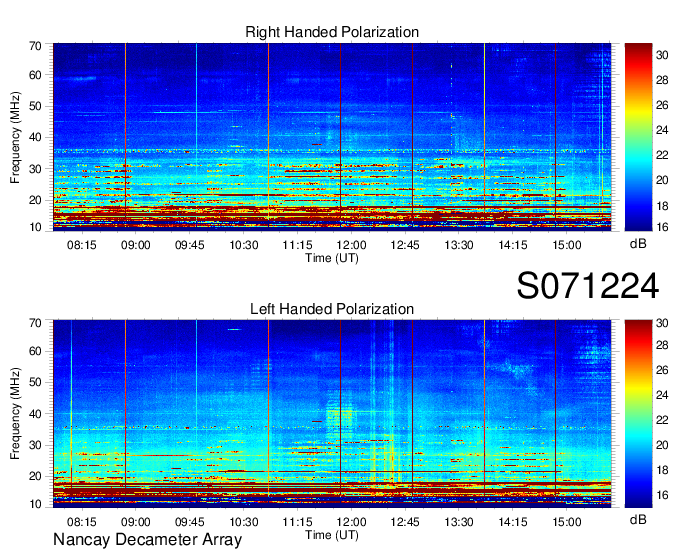Click Time (UT) label under Left Handed plot
This screenshot has width=680, height=552.
pyautogui.click(x=332, y=535)
